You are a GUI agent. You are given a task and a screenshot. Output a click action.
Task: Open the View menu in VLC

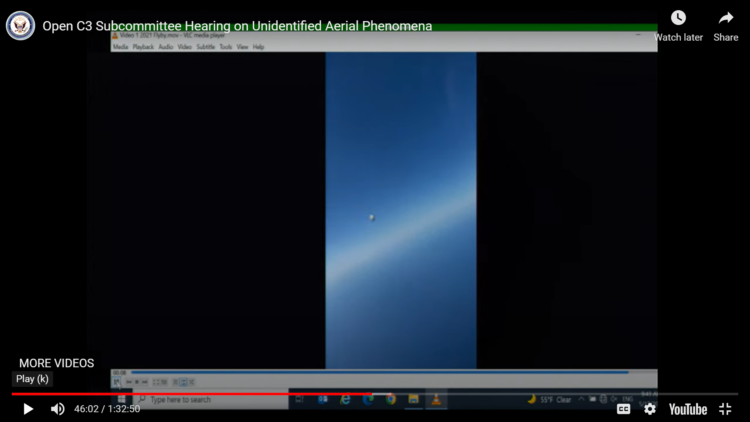click(243, 47)
